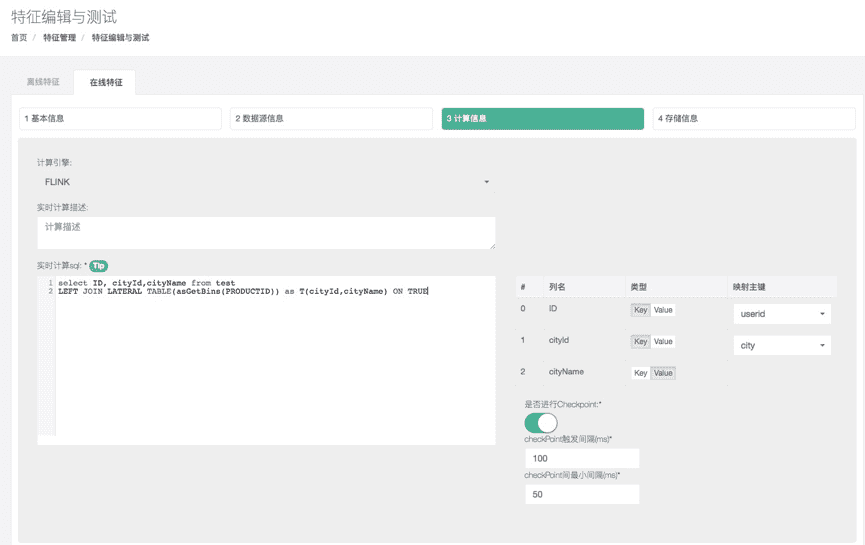Click the 计算描述 description text area
This screenshot has height=545, width=865.
(x=266, y=233)
